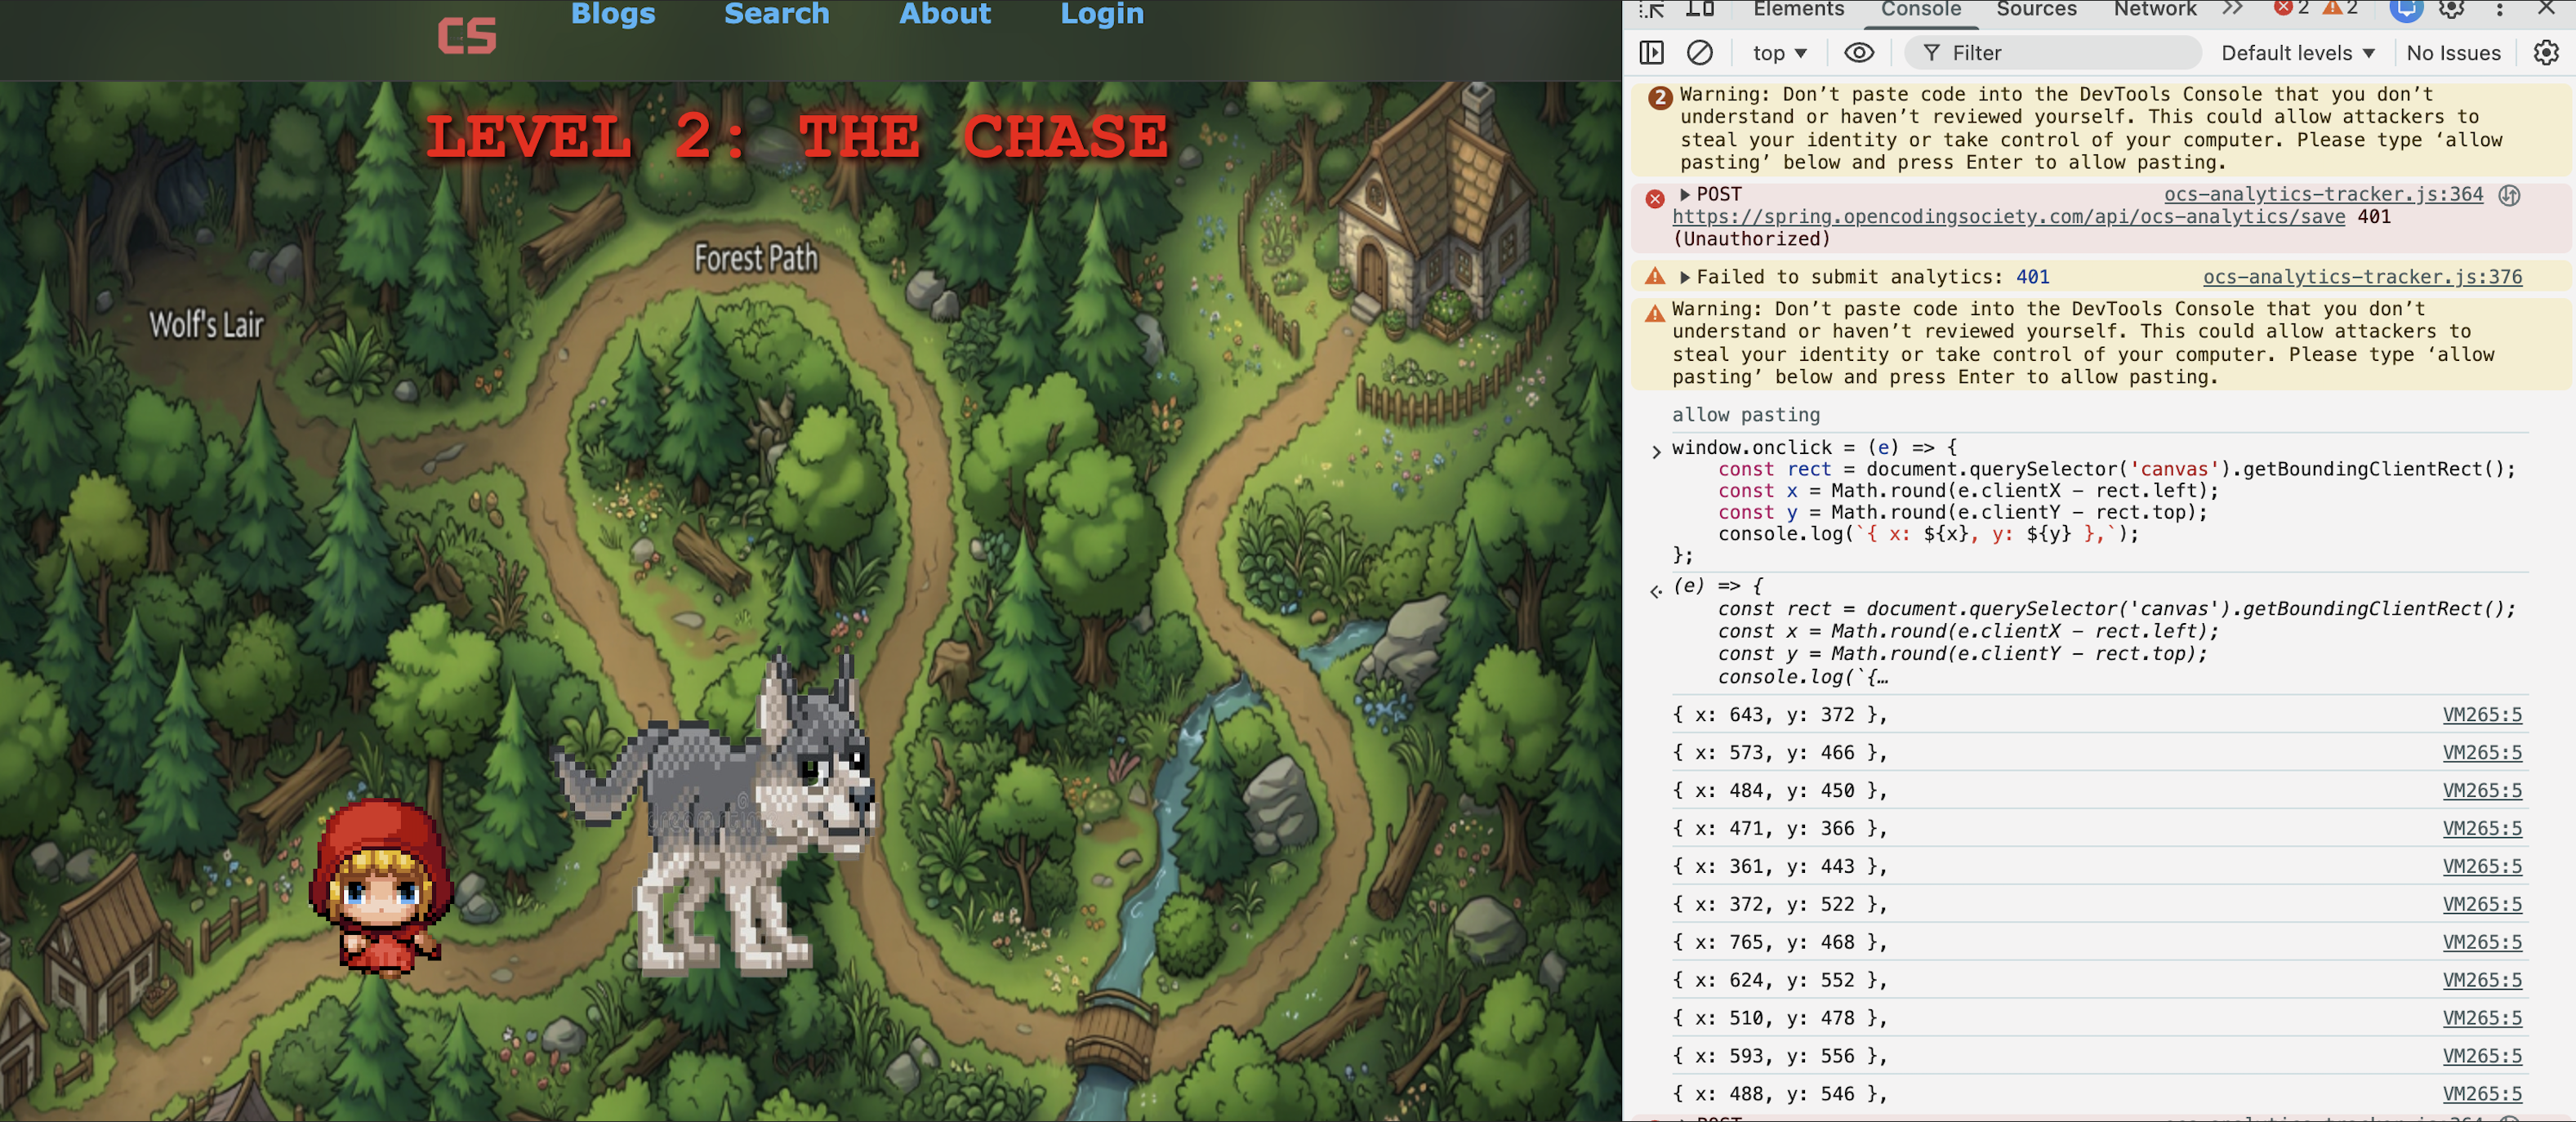Expand the POST error entry

pyautogui.click(x=1685, y=194)
